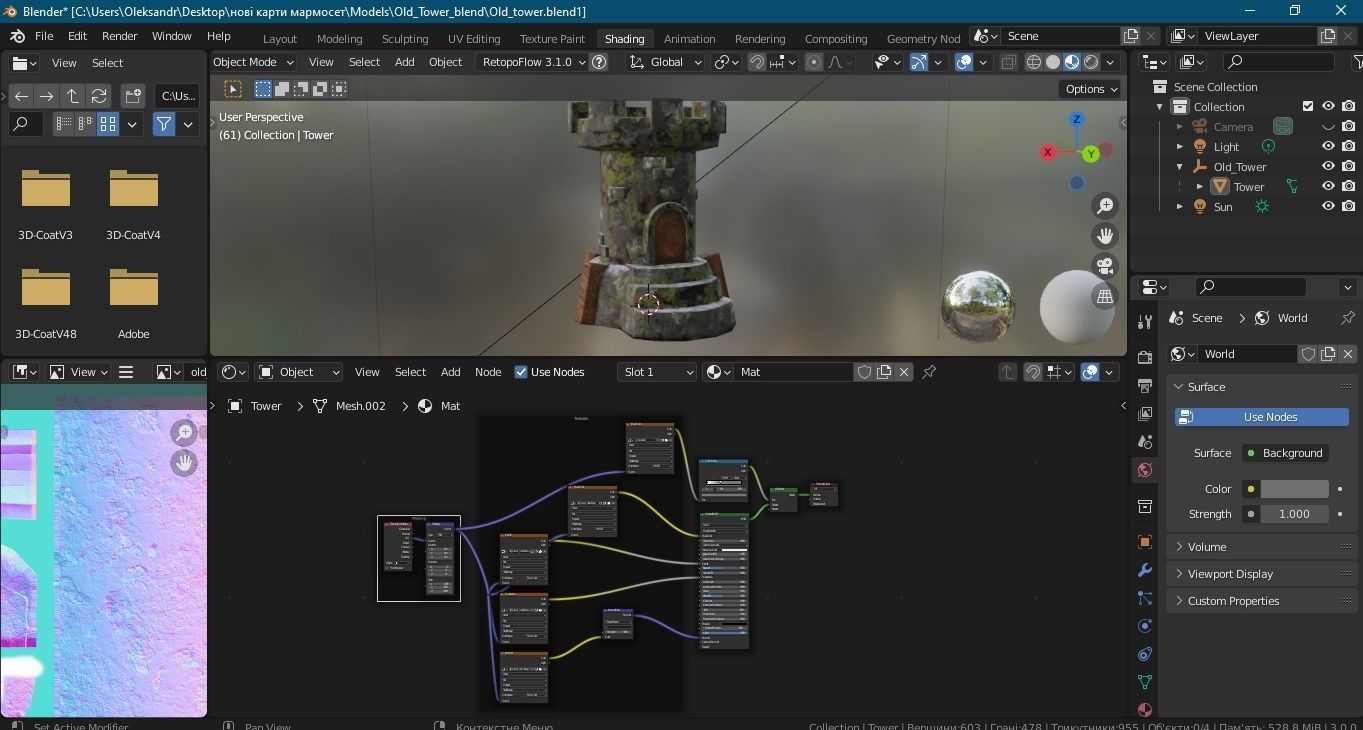Collapse the Old_Tower tree item
The height and width of the screenshot is (730, 1363).
[1180, 167]
